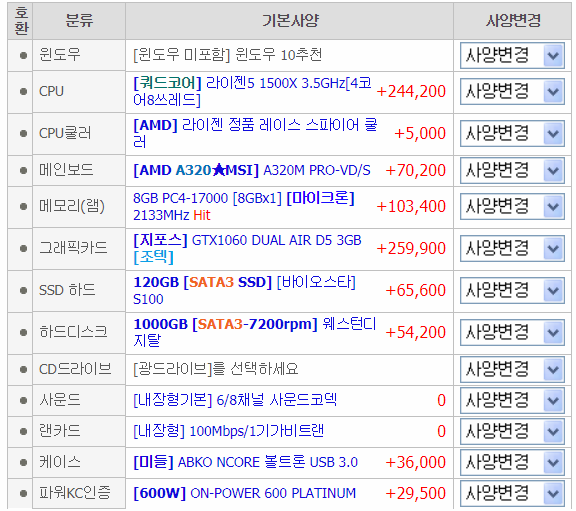
Task: Open the 사양변경 dropdown for SSD 하드 row
Action: 512,291
